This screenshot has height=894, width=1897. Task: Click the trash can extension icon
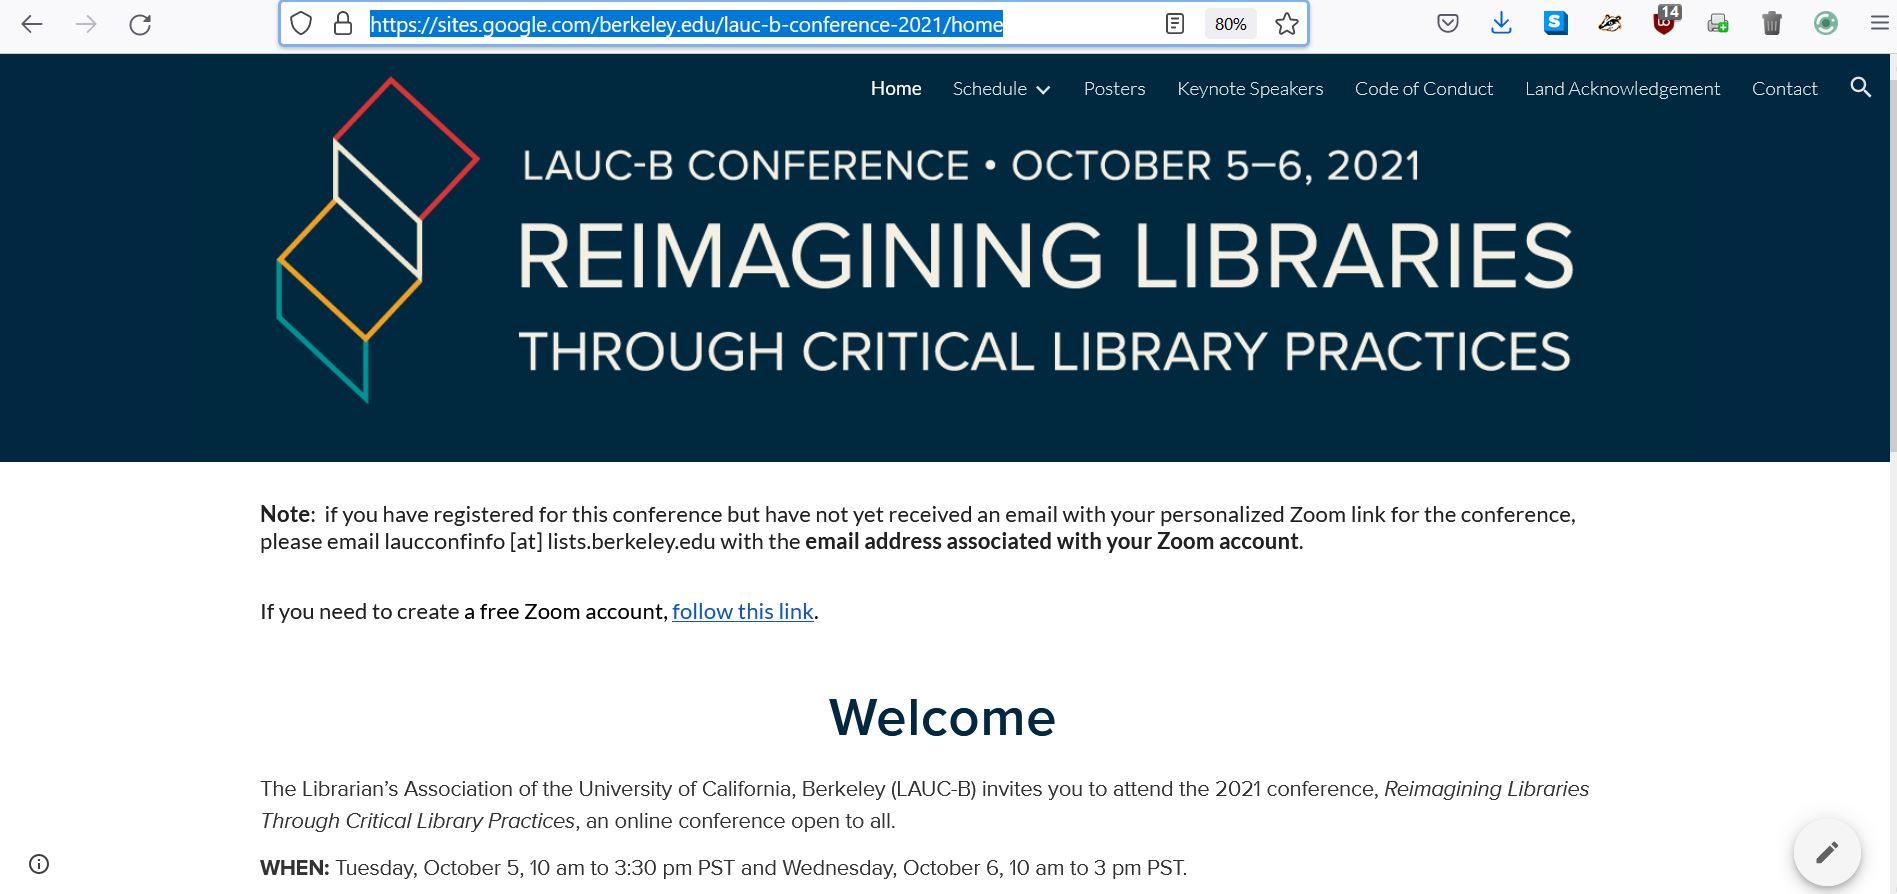1771,23
